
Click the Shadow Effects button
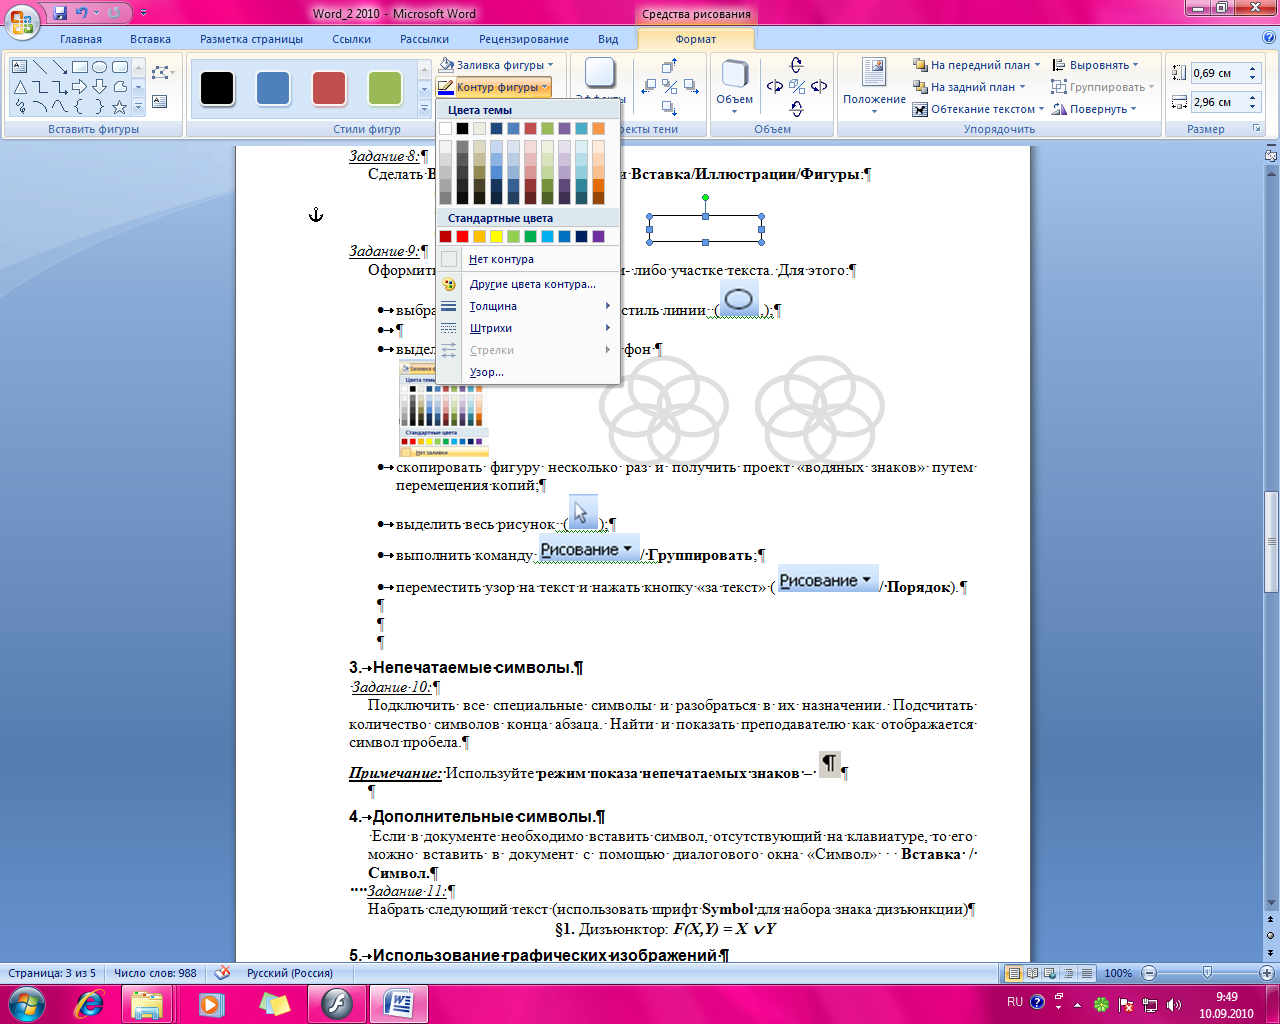click(600, 80)
